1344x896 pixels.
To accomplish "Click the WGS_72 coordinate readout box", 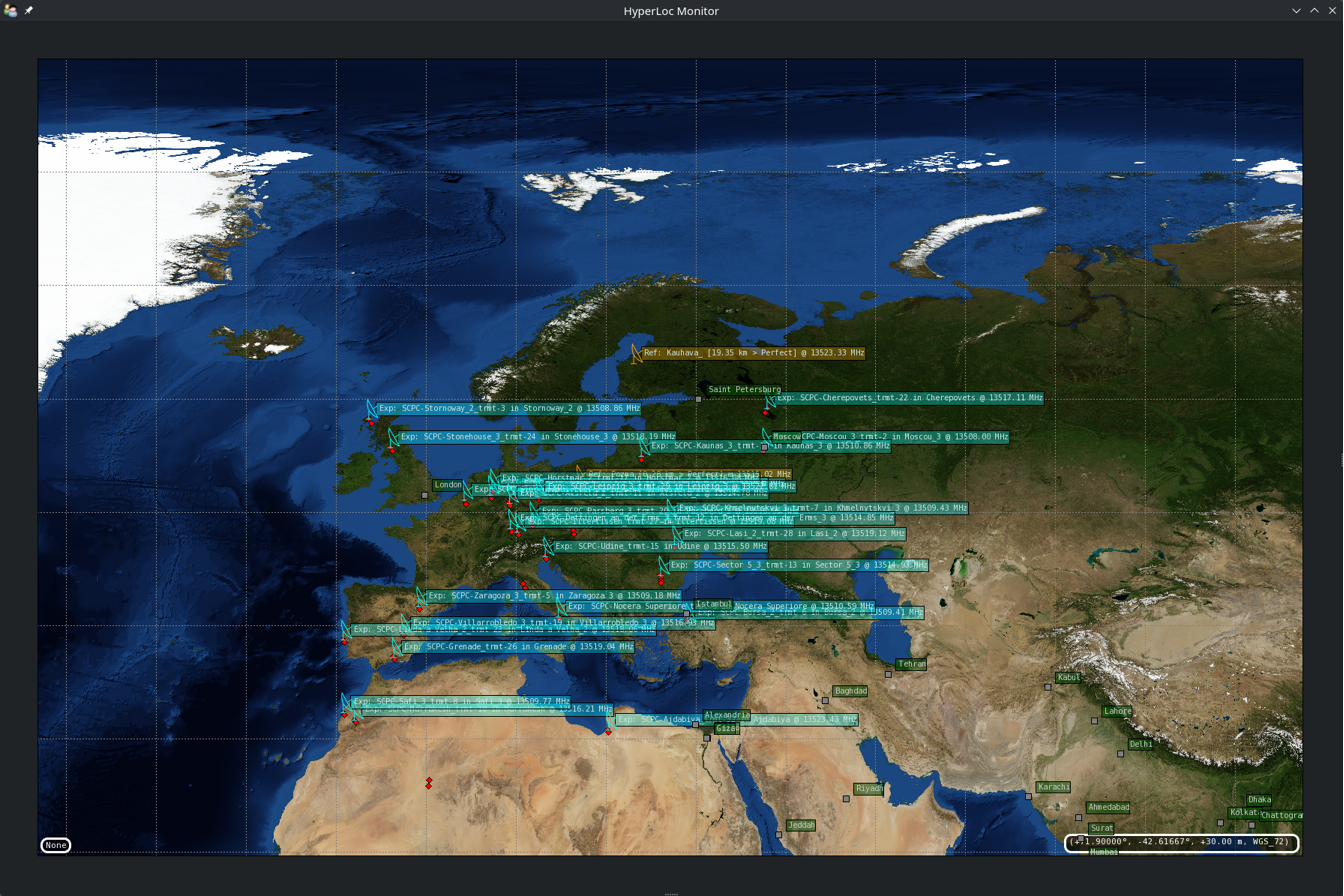I will point(1182,843).
